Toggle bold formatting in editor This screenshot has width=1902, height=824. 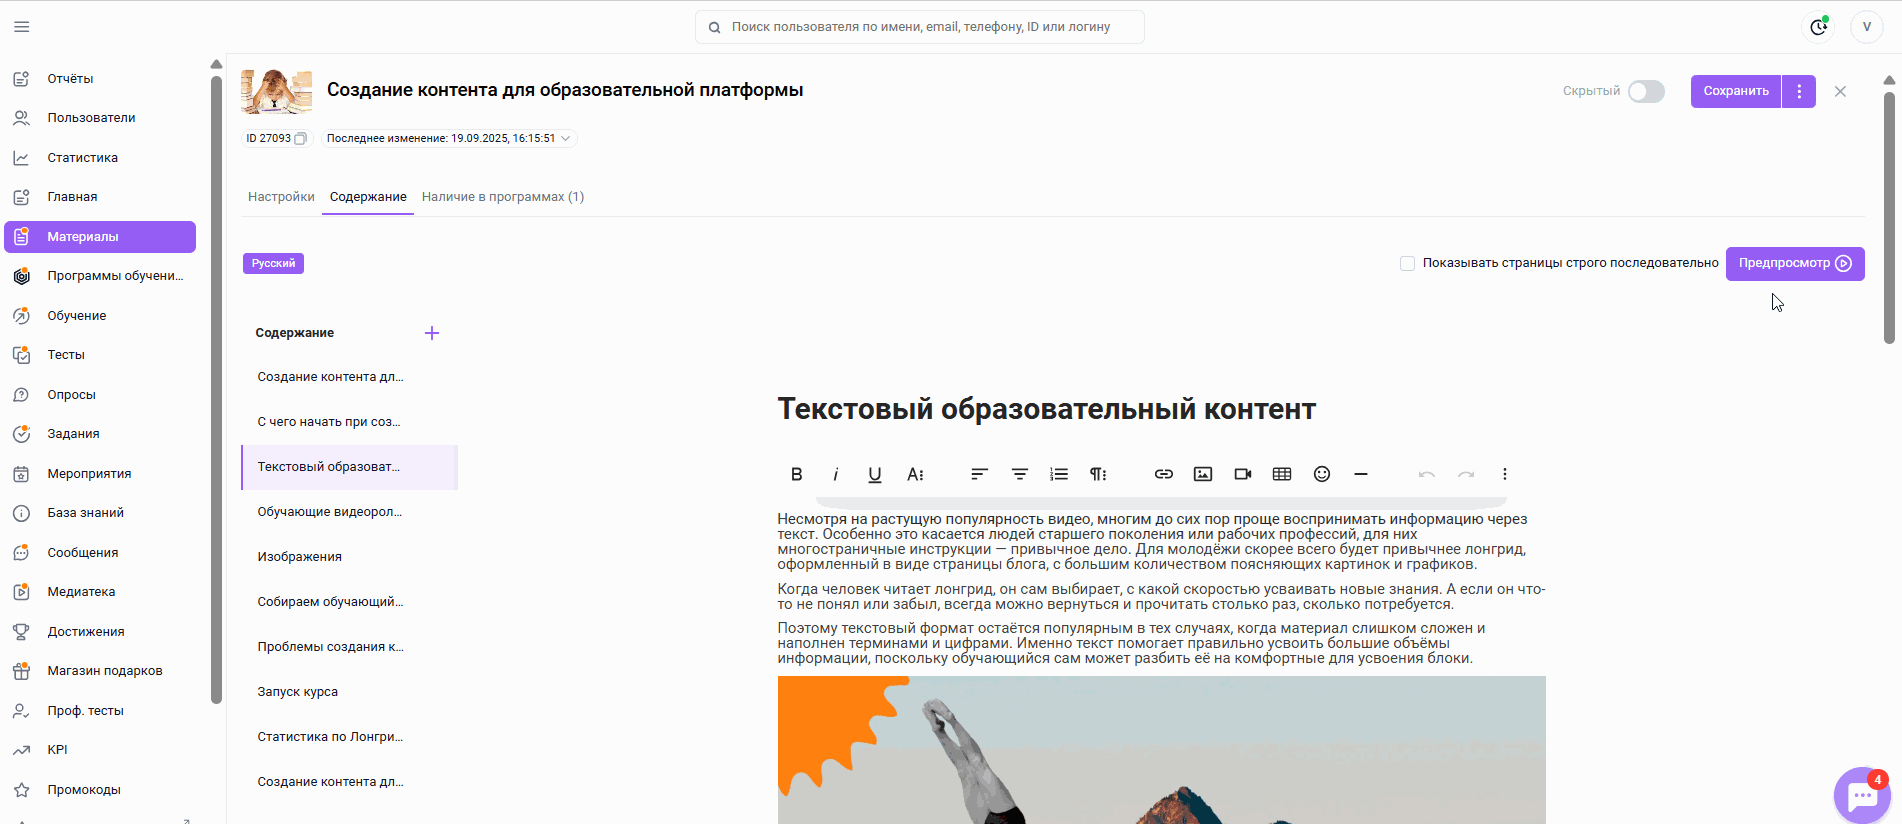coord(797,474)
